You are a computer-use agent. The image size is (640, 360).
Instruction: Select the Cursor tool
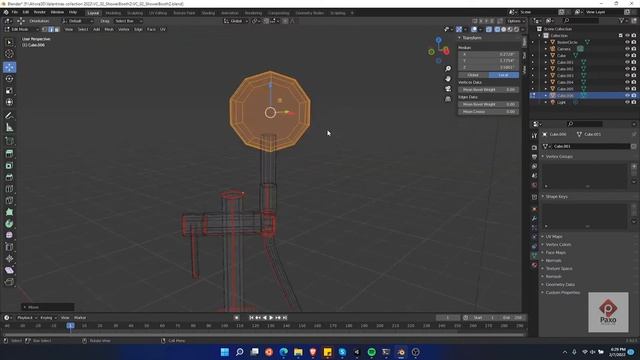click(x=9, y=54)
